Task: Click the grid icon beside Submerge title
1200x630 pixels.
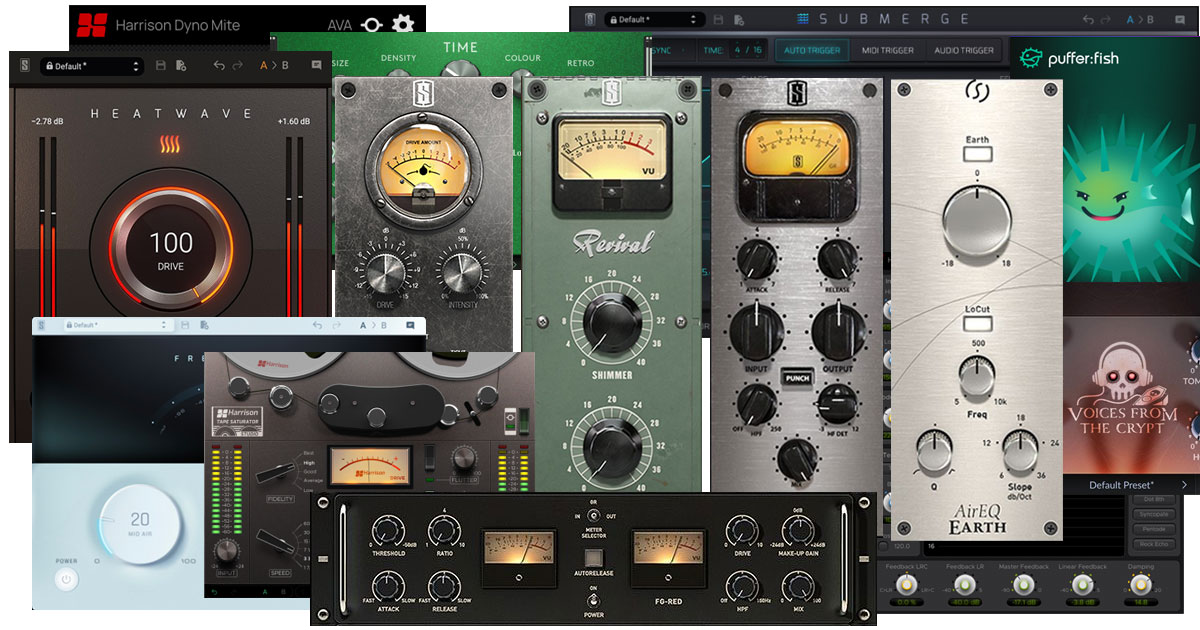Action: click(803, 19)
